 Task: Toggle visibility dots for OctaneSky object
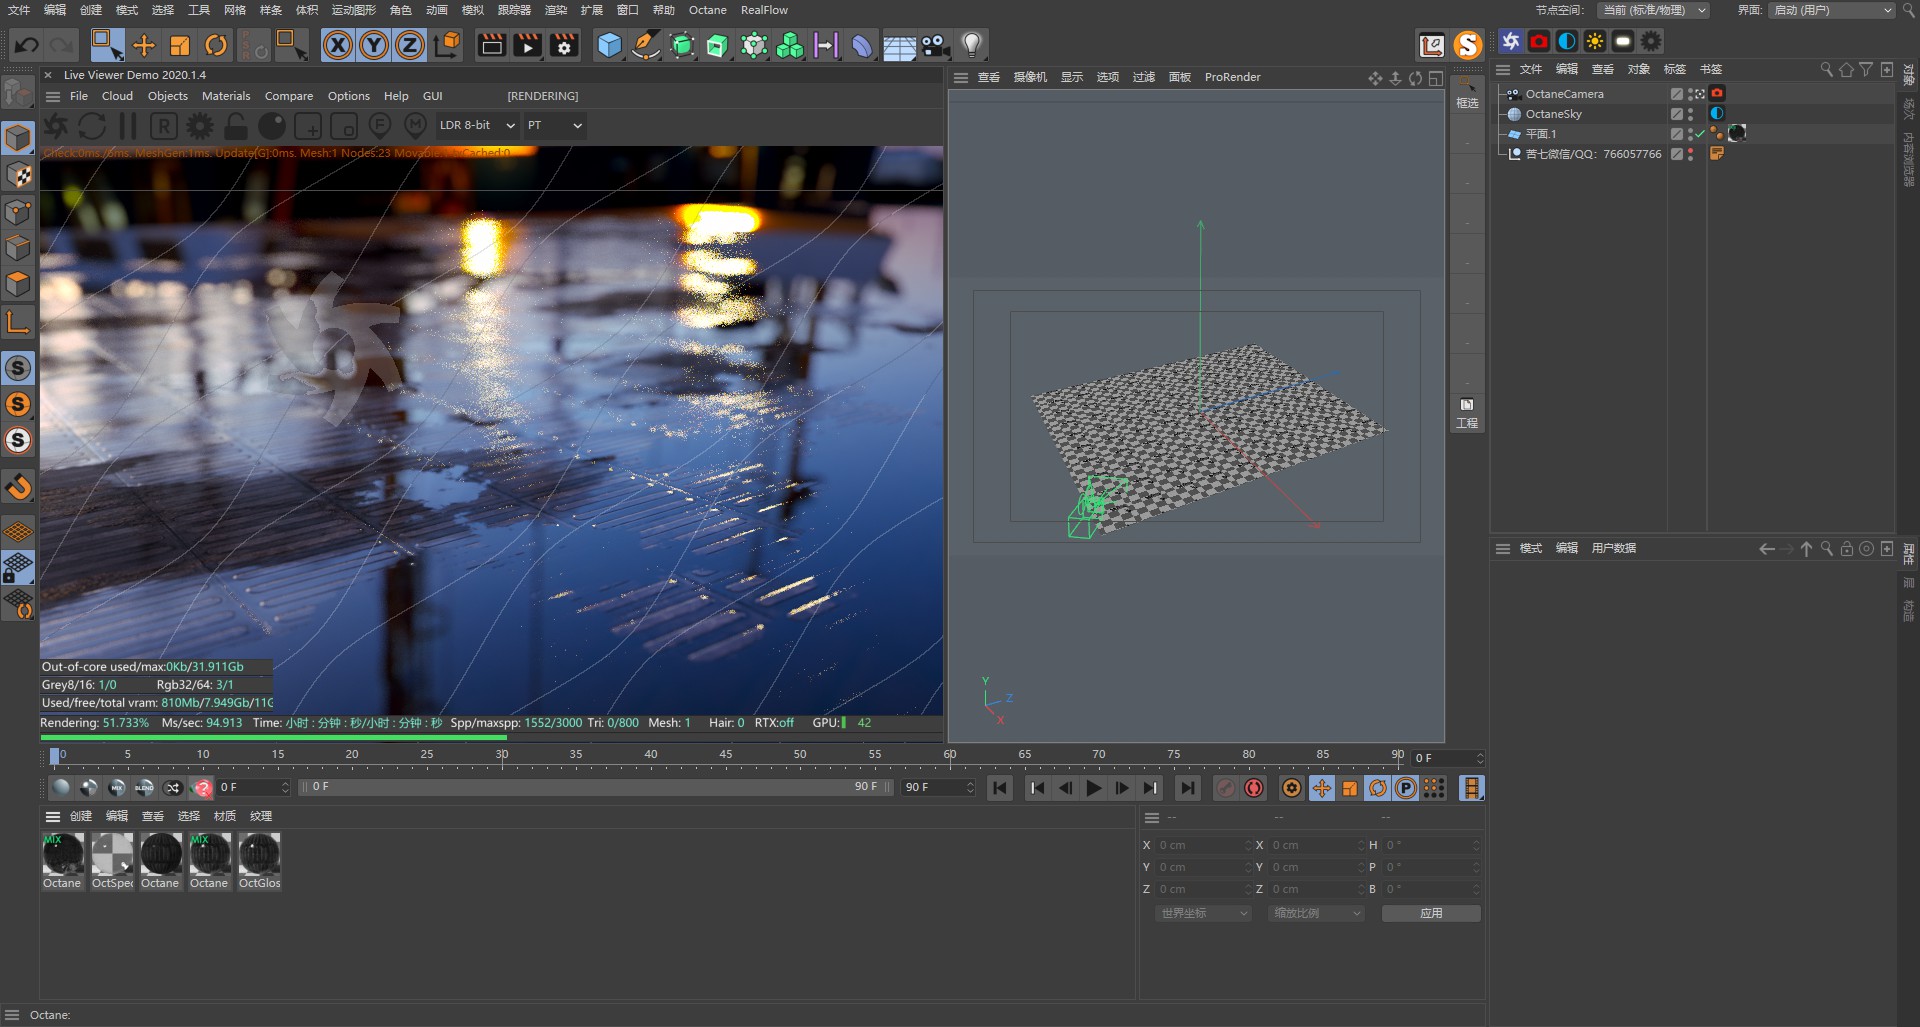(1690, 114)
